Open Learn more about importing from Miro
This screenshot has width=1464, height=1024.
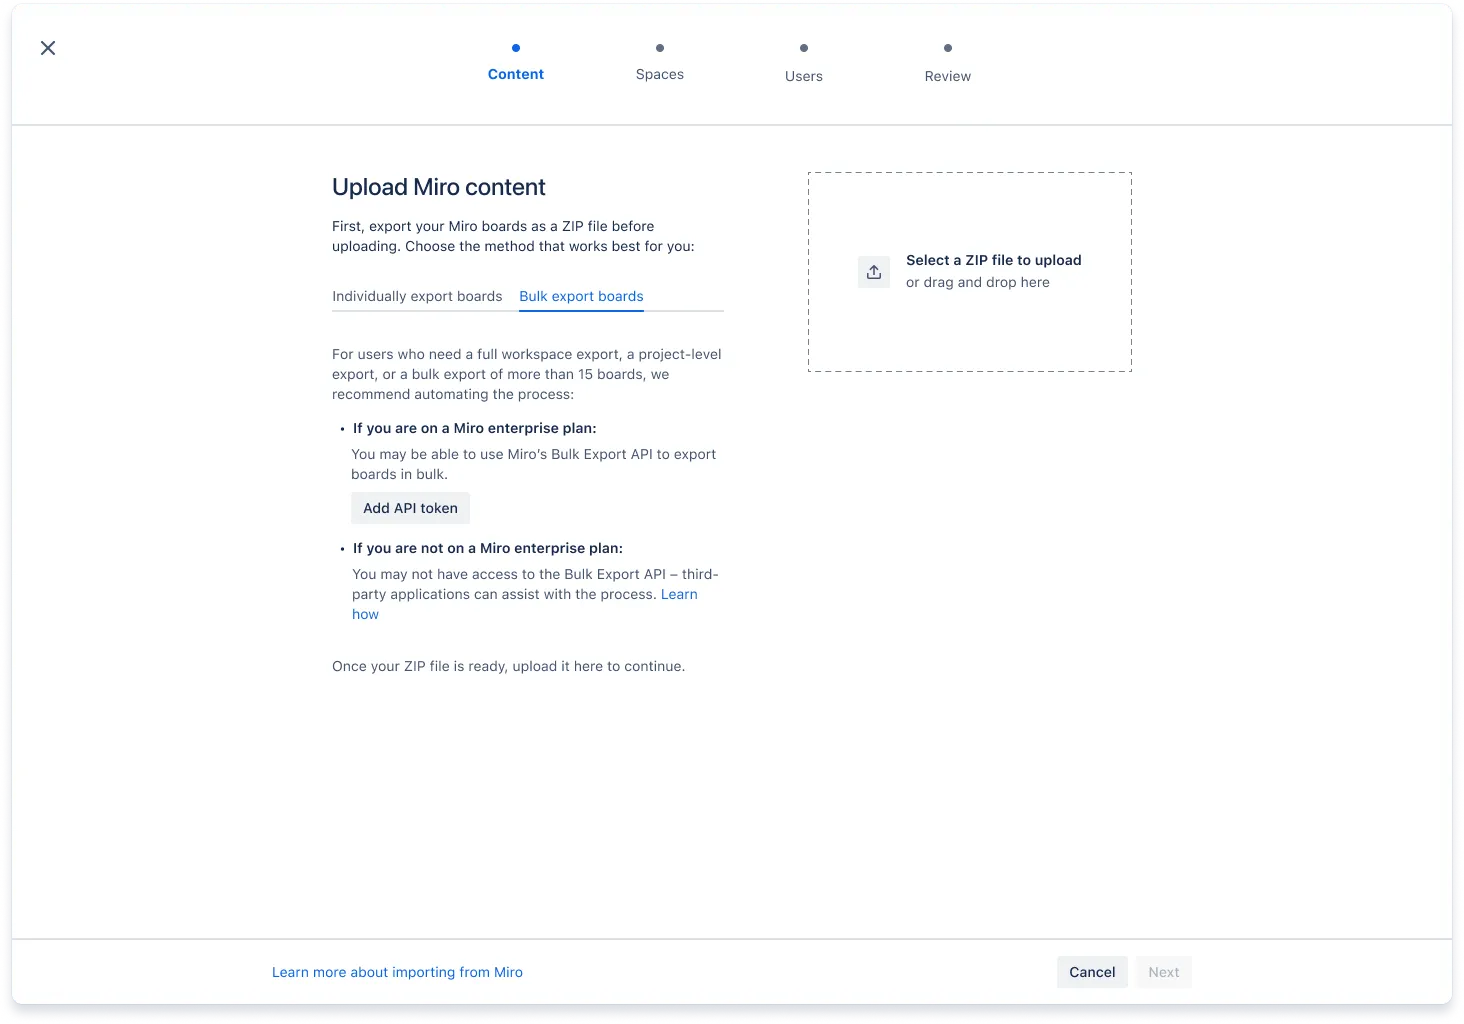[x=397, y=972]
